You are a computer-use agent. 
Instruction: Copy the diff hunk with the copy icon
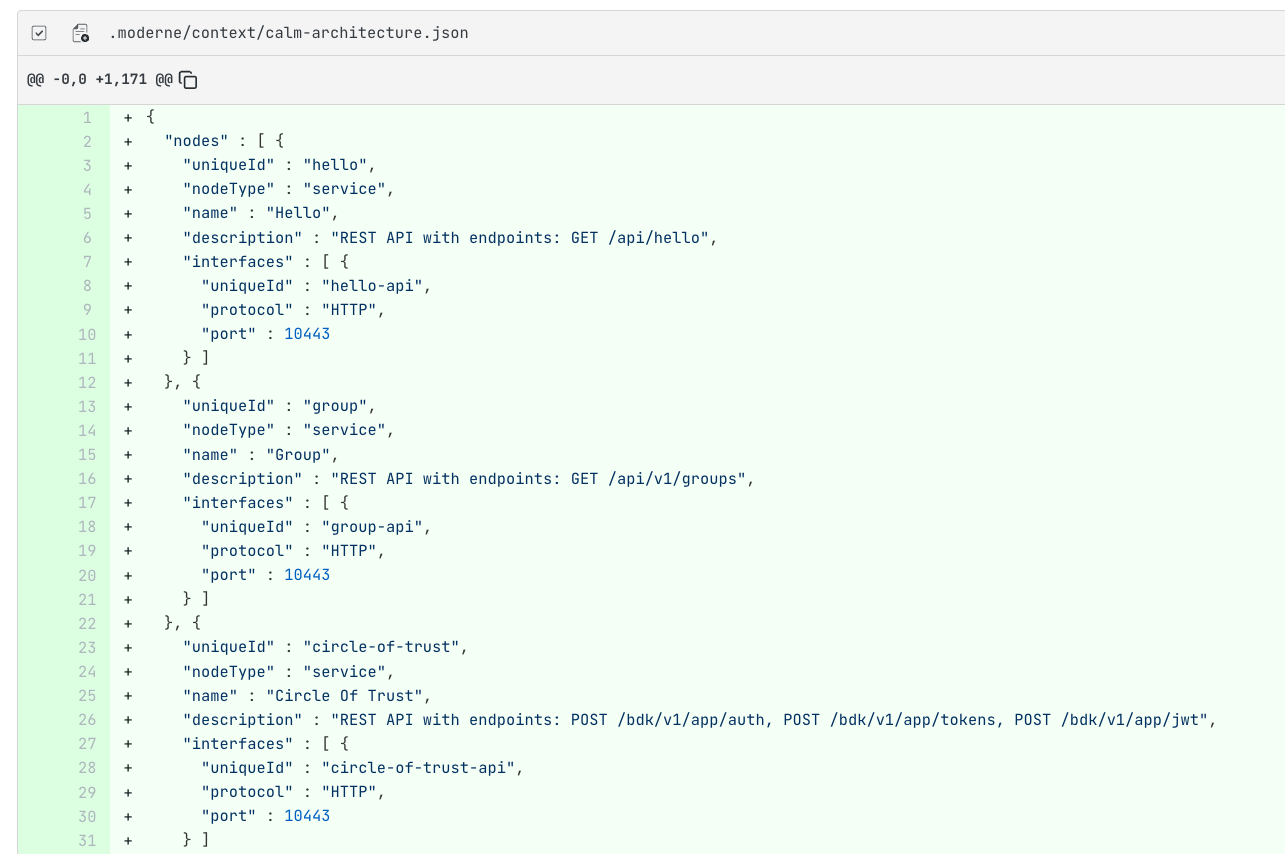tap(188, 80)
